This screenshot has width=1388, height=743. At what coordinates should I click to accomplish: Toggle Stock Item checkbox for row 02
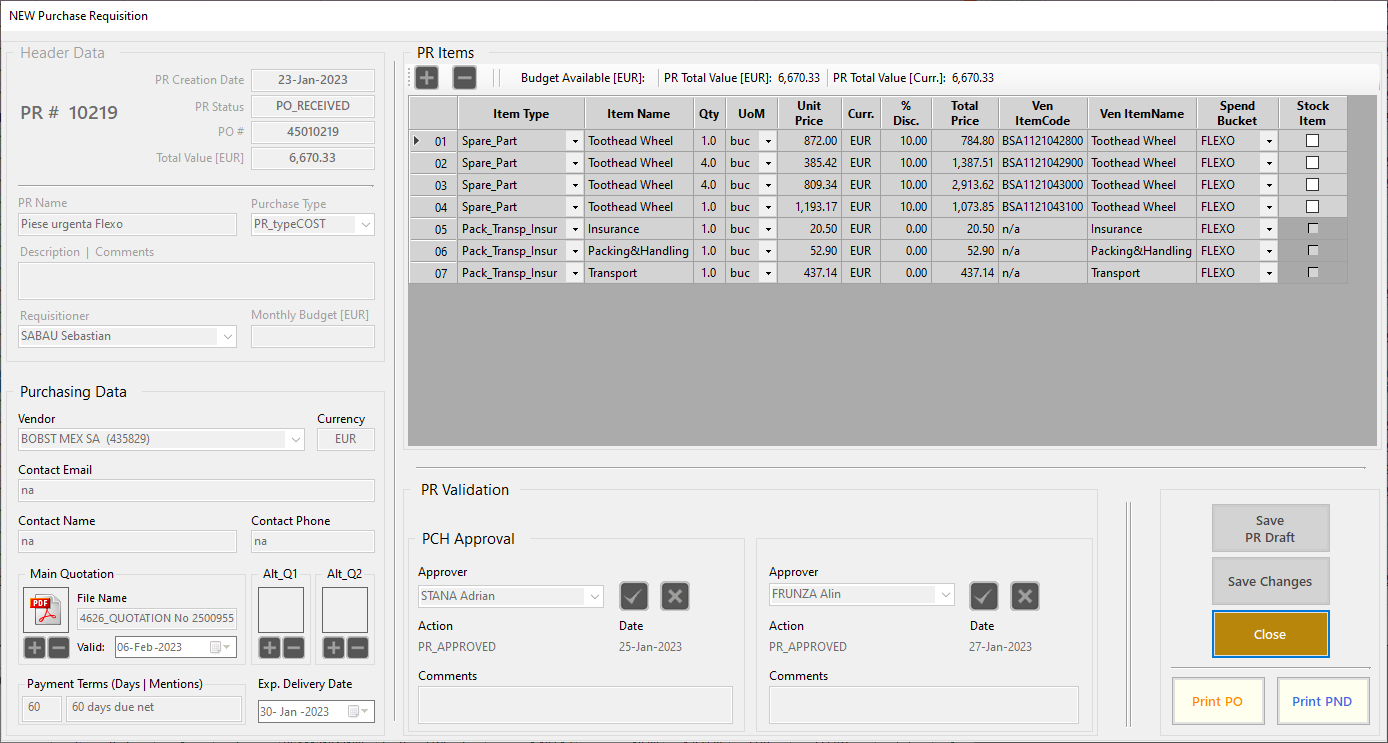pyautogui.click(x=1313, y=163)
